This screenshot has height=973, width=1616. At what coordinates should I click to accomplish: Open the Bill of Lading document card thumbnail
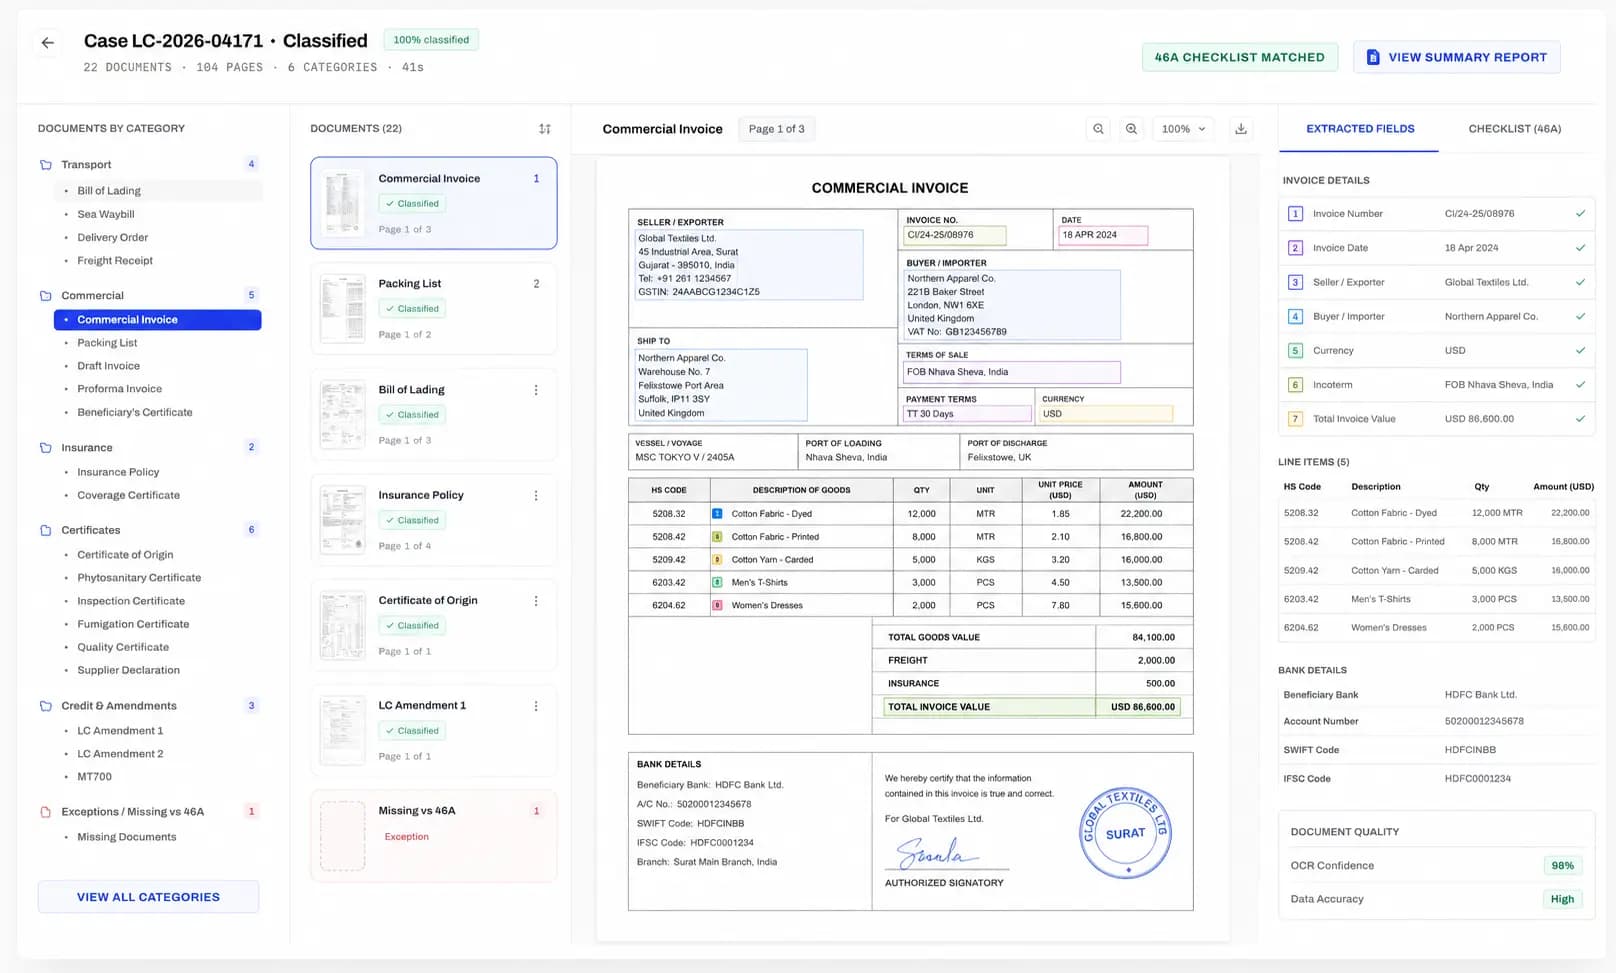tap(342, 414)
